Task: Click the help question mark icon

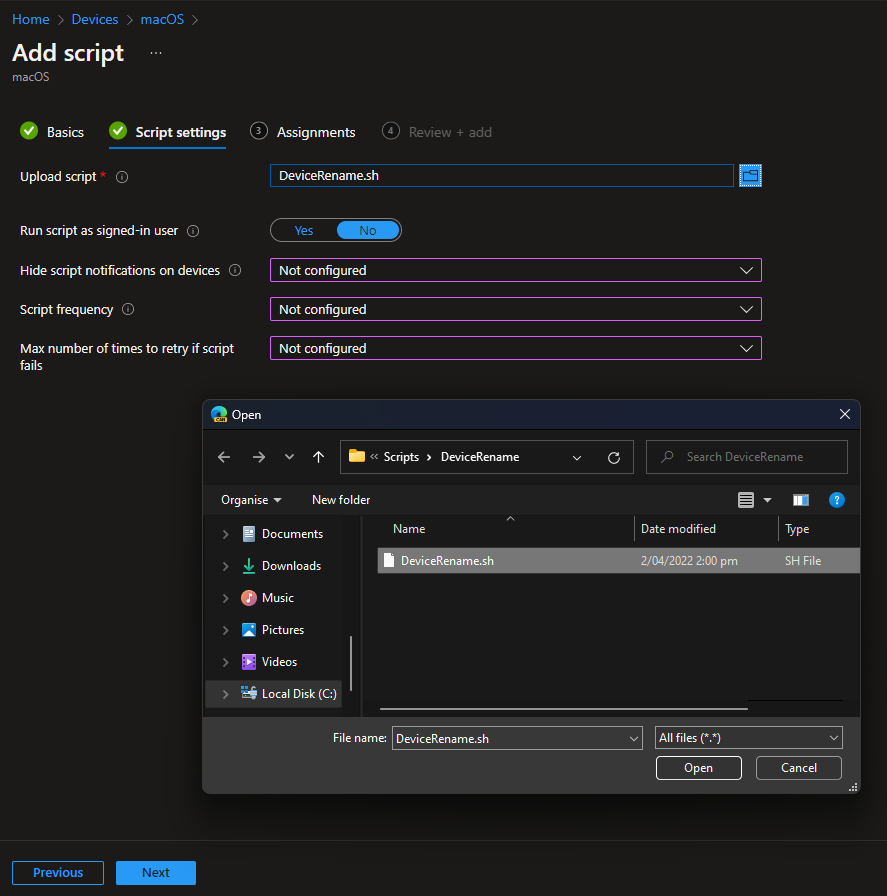Action: (x=837, y=500)
